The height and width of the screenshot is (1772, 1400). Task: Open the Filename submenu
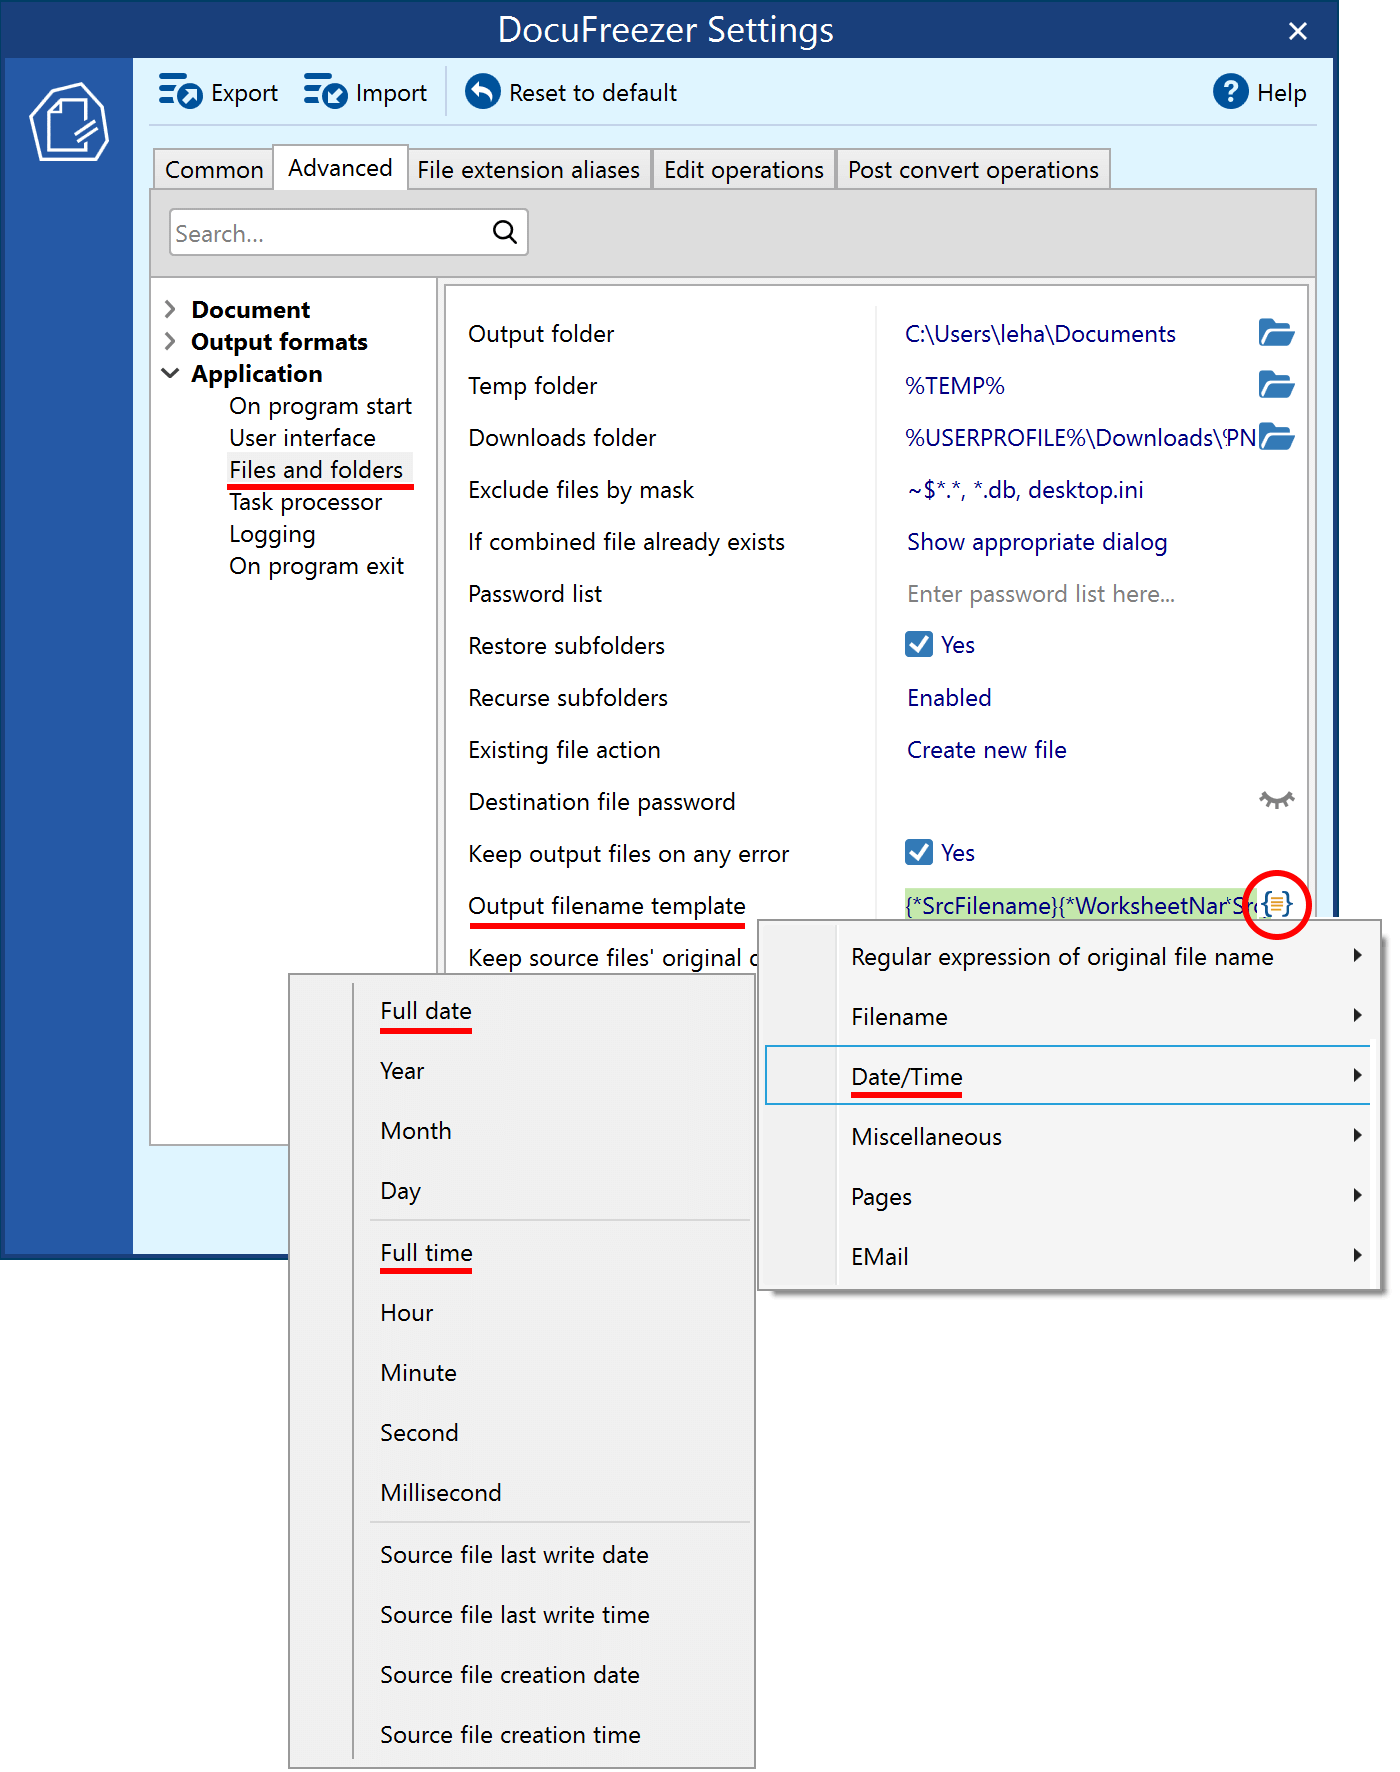[1068, 1016]
